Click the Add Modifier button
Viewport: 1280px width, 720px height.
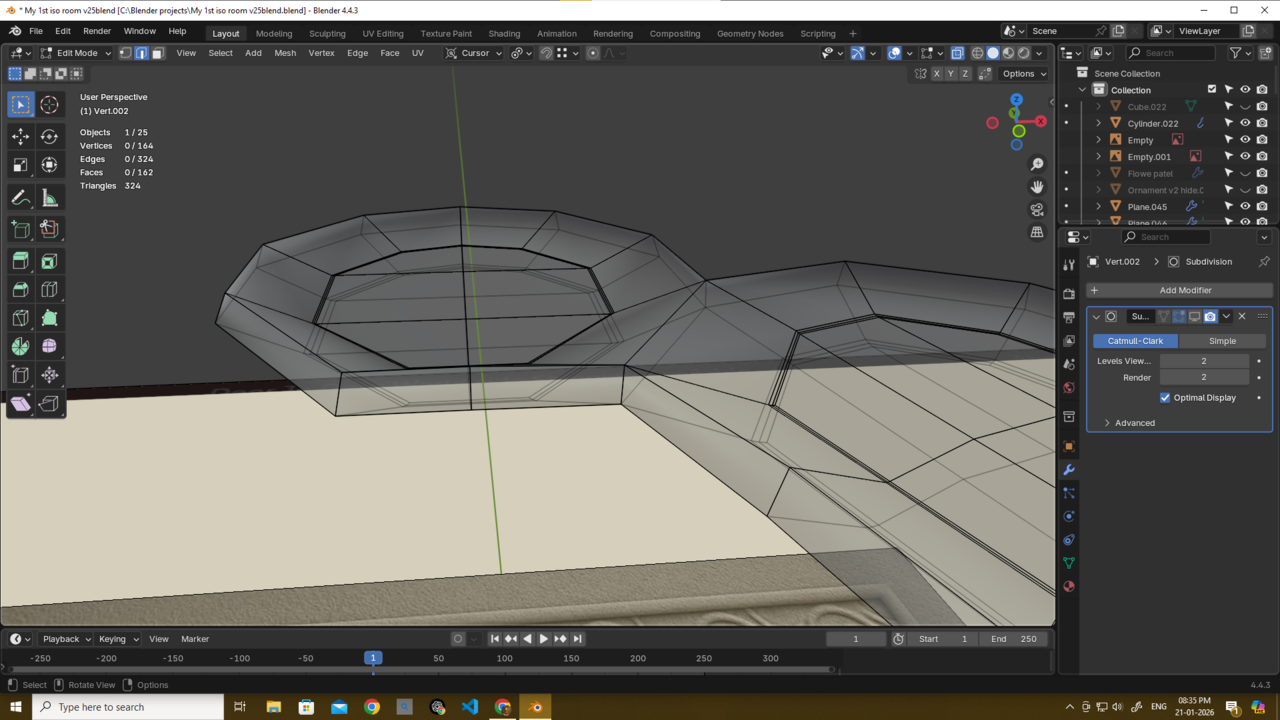point(1185,290)
